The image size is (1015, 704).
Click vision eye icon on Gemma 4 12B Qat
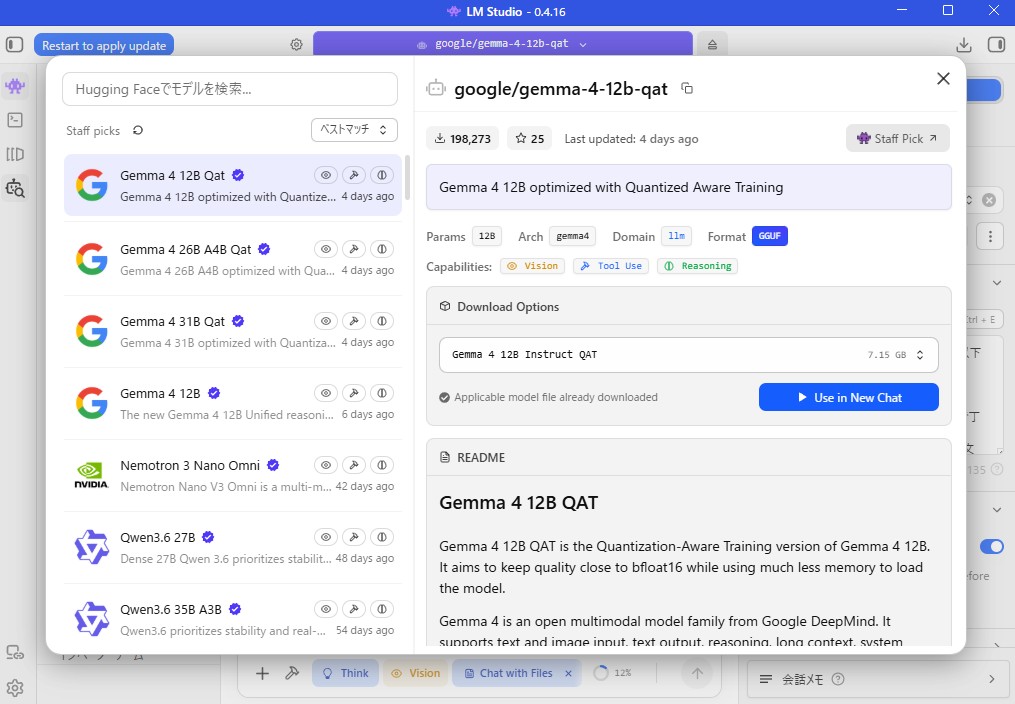[x=326, y=175]
